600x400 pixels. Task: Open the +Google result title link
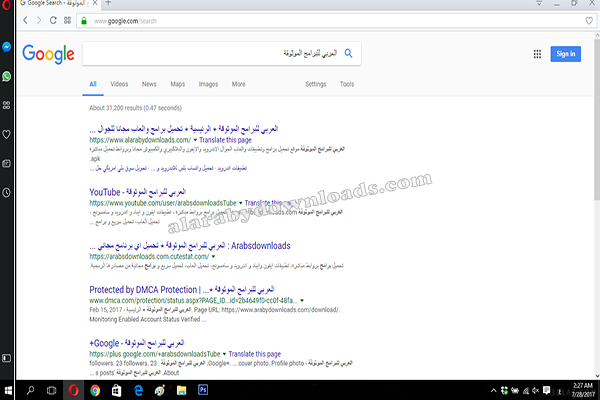[x=137, y=343]
